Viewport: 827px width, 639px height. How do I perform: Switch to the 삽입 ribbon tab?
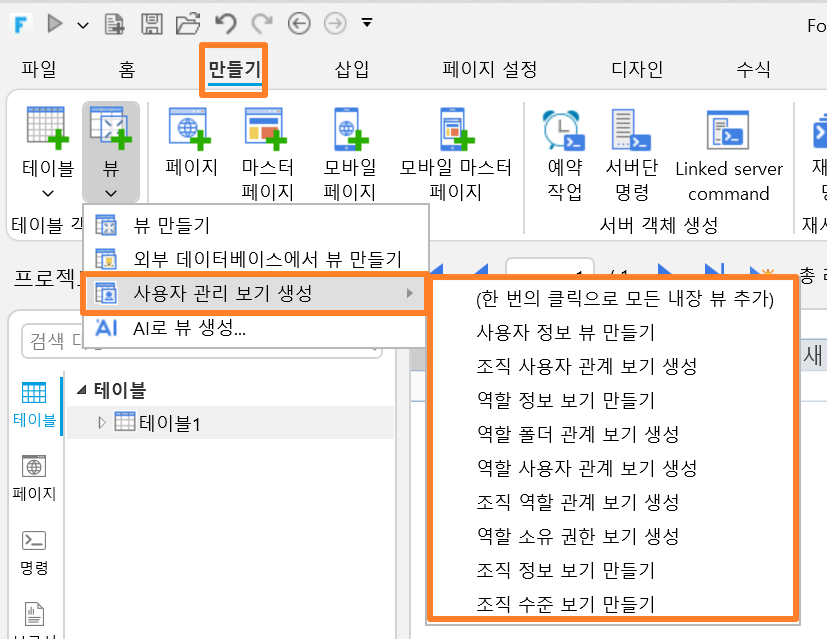(352, 70)
